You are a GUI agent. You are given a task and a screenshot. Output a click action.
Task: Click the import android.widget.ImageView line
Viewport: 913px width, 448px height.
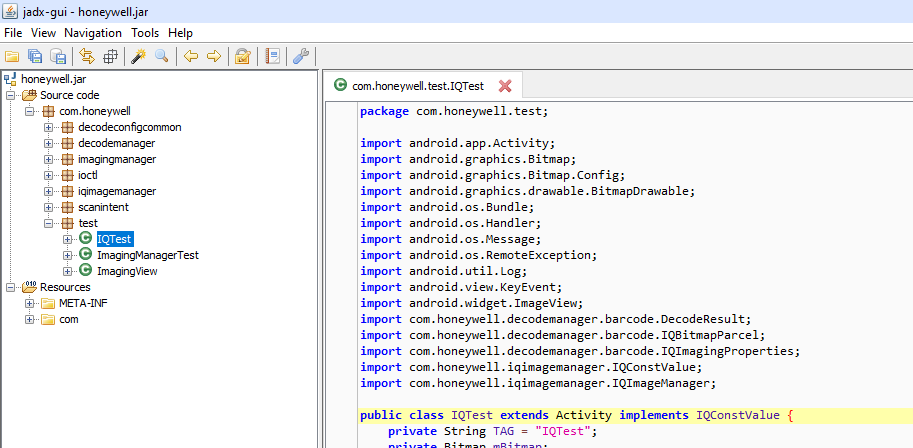pos(472,304)
